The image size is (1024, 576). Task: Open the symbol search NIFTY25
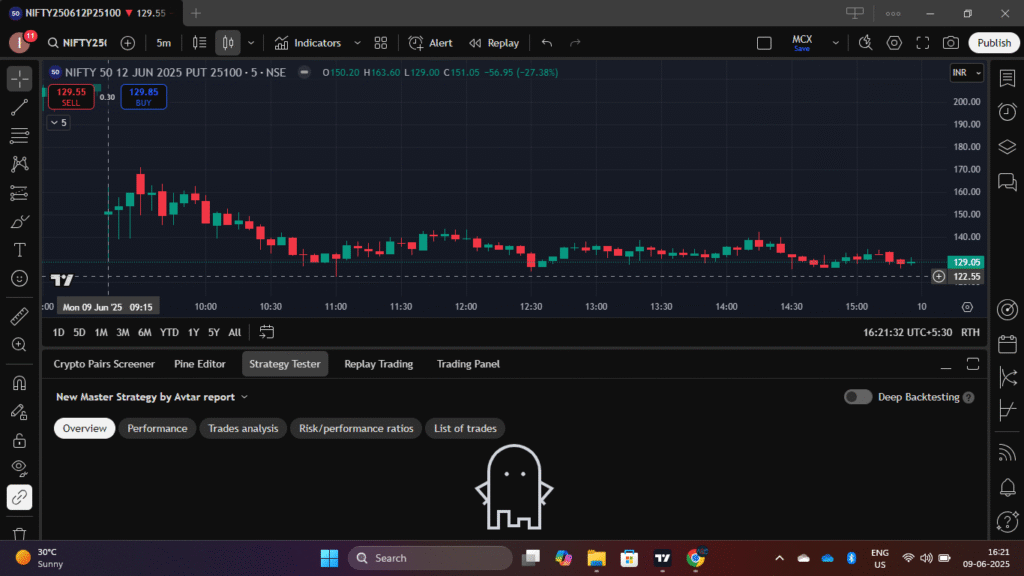[x=77, y=43]
